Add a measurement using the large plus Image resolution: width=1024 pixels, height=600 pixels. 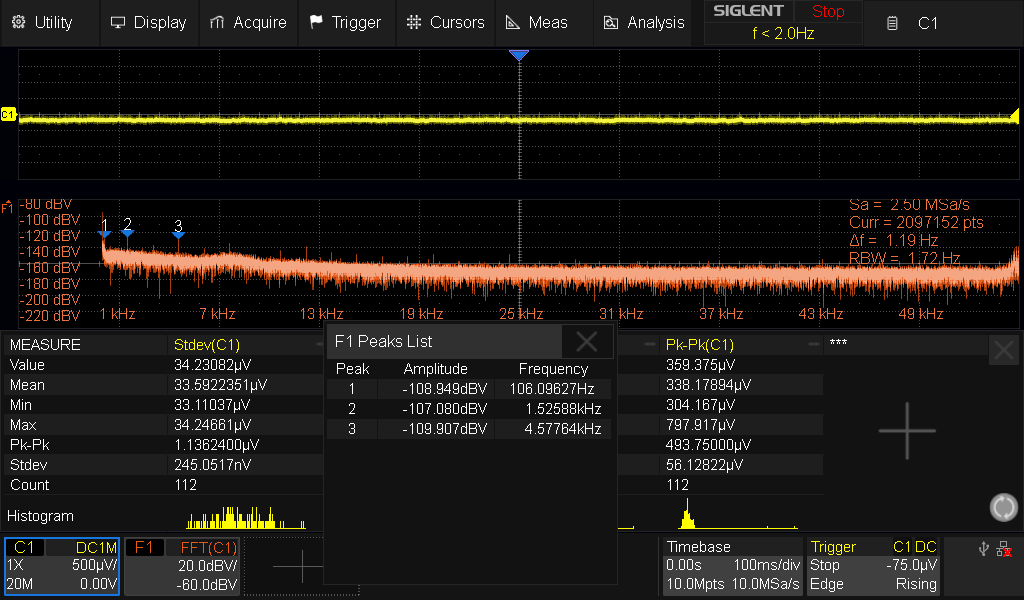(906, 430)
